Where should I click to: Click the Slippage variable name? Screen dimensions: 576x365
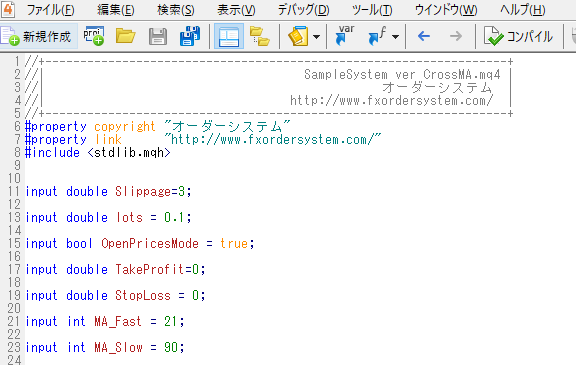tap(143, 191)
